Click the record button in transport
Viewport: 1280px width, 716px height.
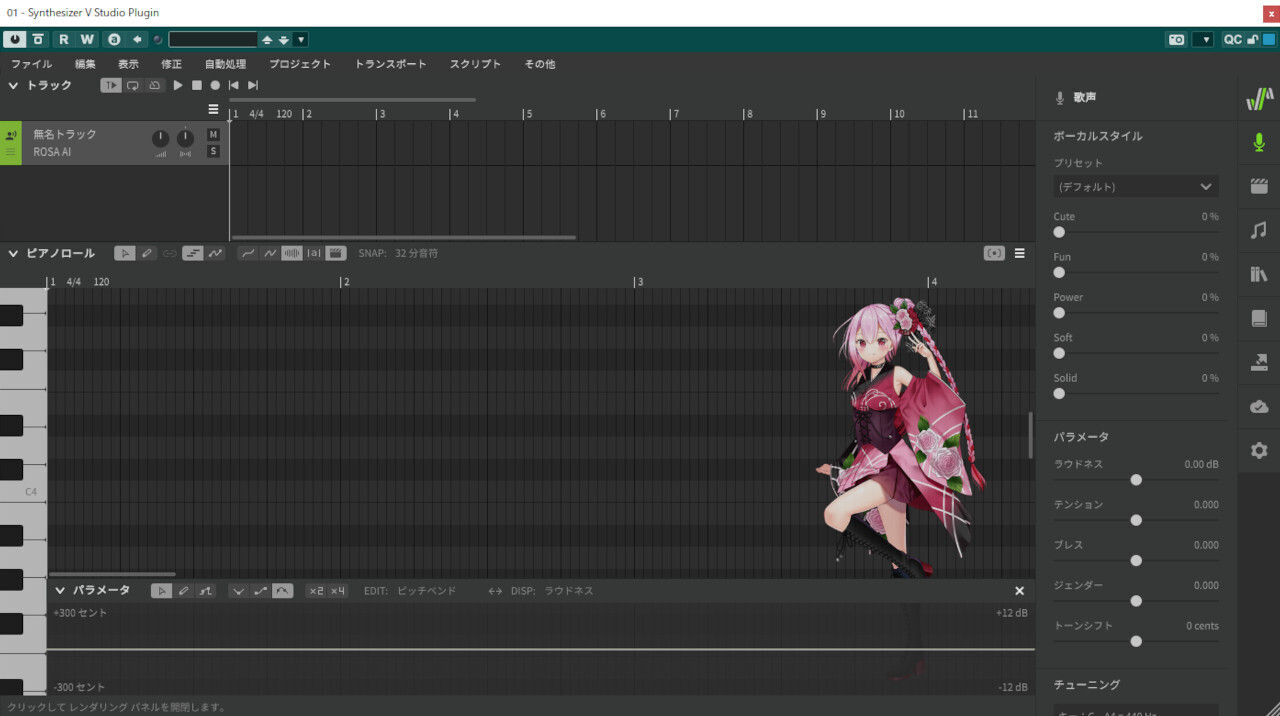click(215, 85)
